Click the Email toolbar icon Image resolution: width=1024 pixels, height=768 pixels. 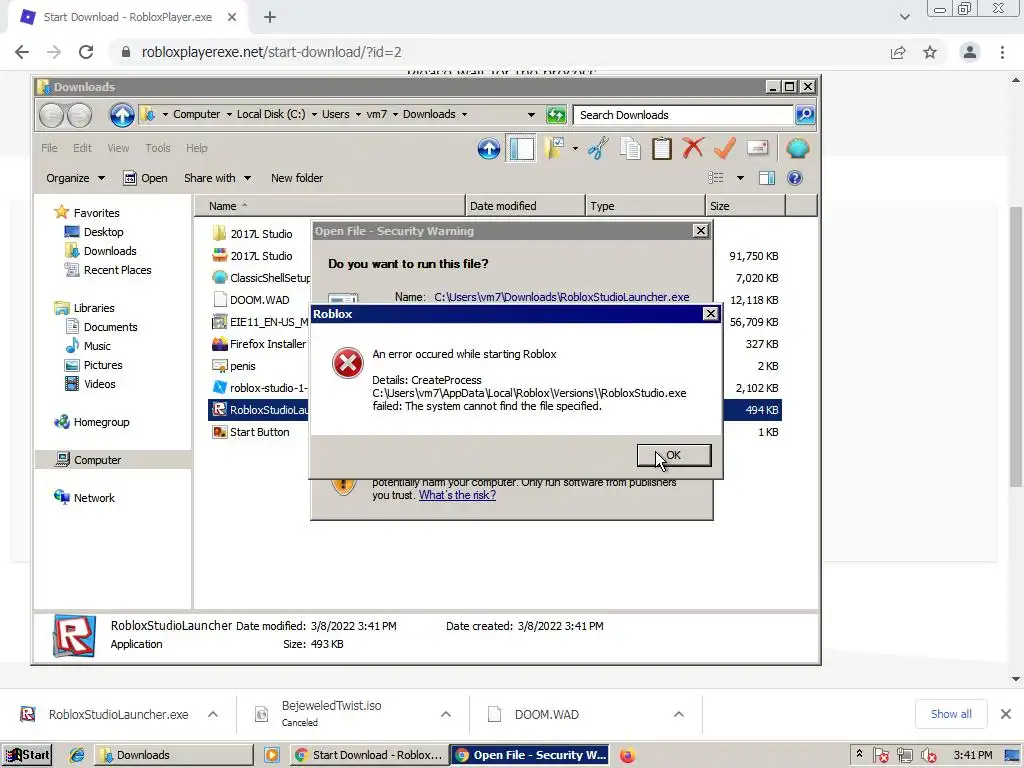(x=757, y=148)
